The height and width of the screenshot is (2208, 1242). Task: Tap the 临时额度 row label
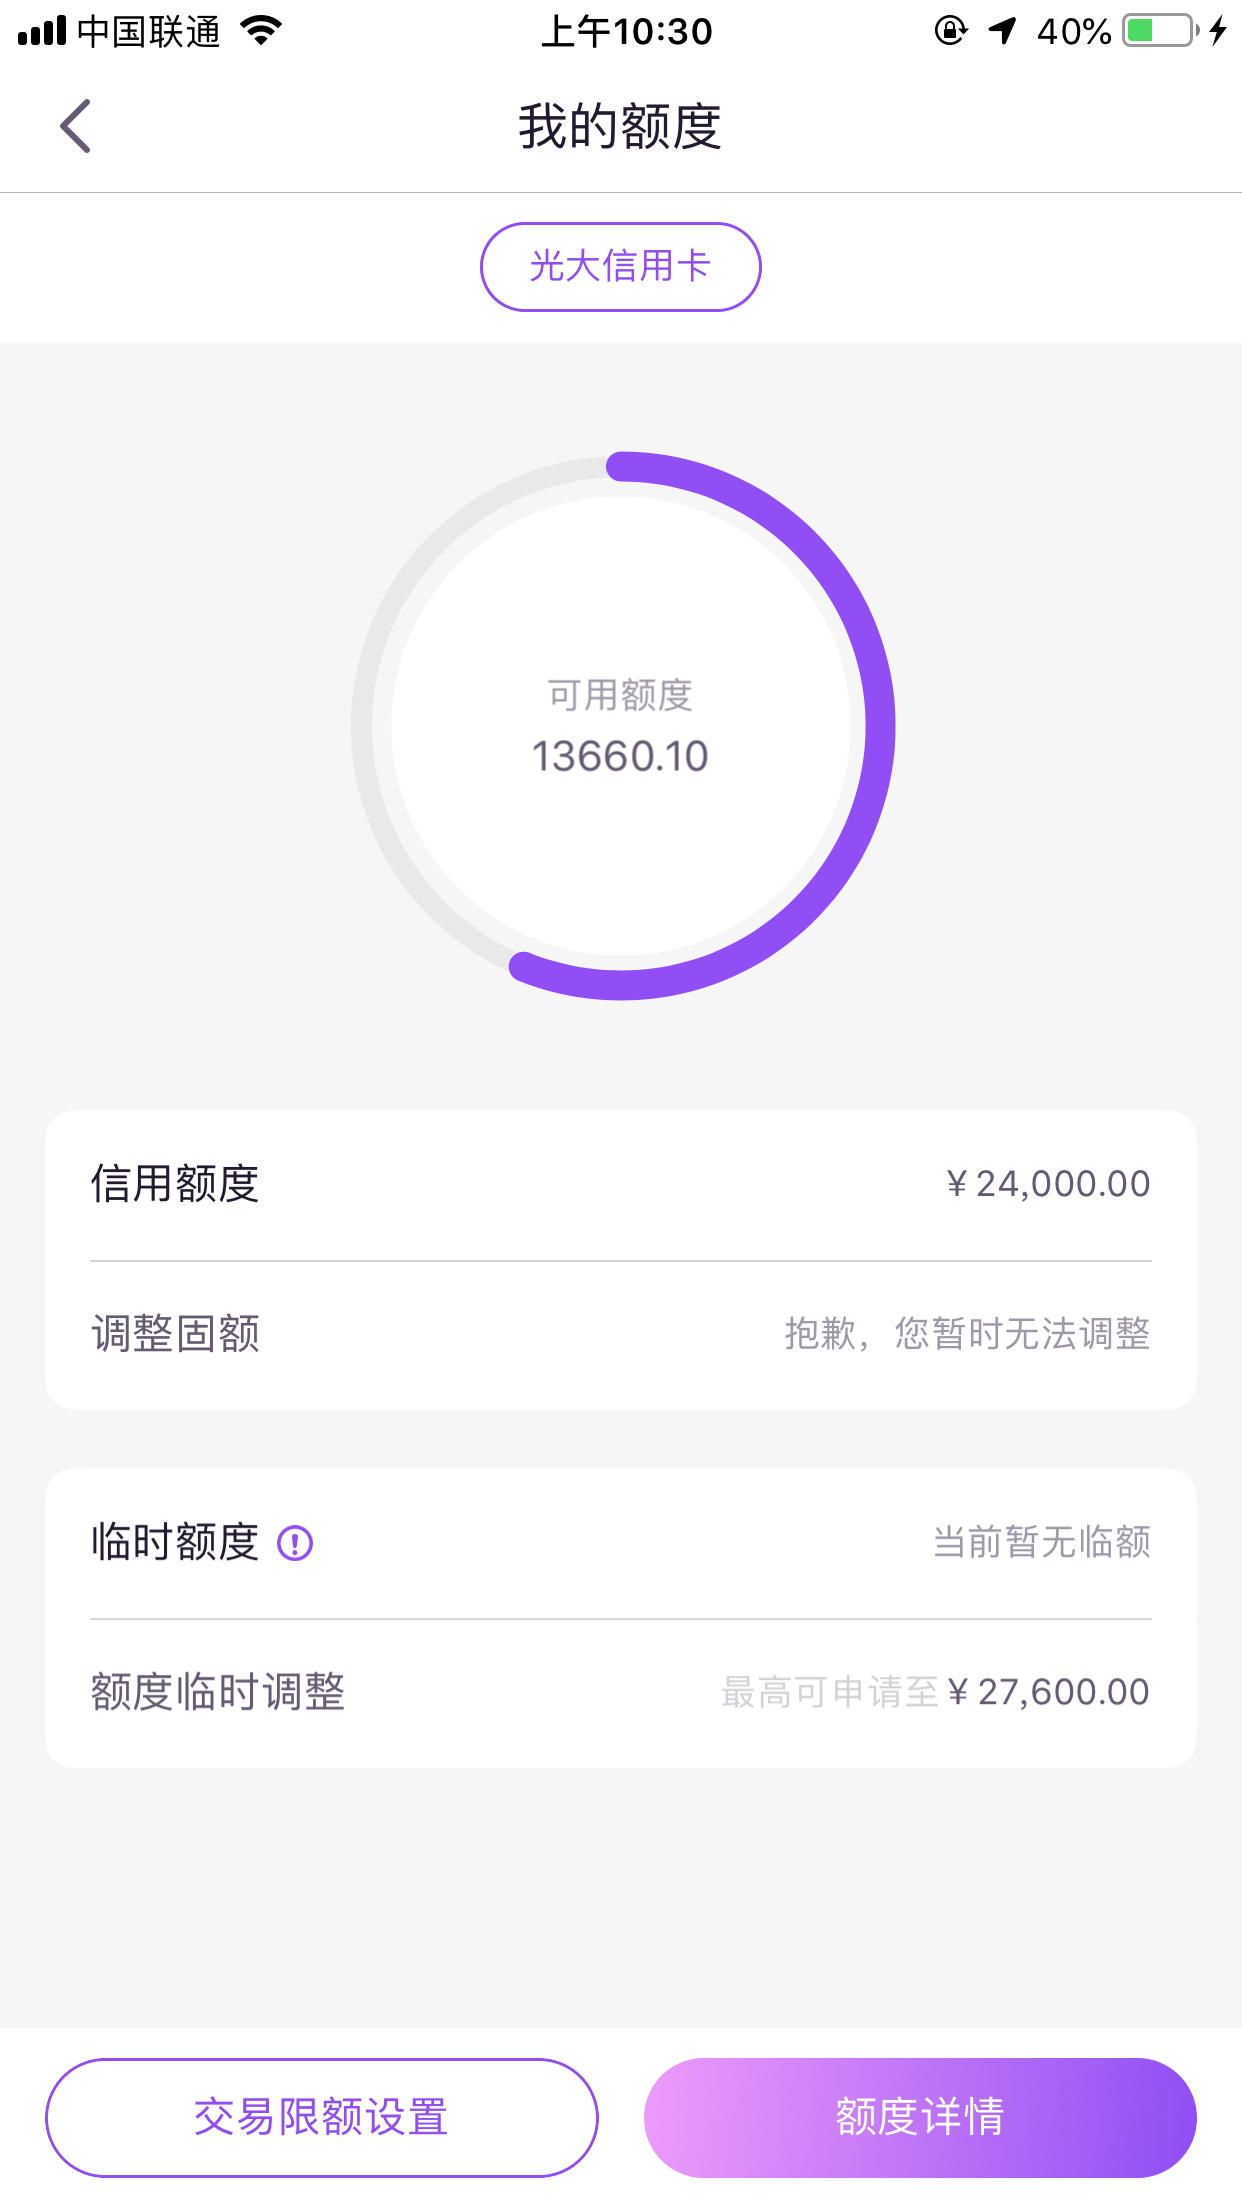point(175,1542)
